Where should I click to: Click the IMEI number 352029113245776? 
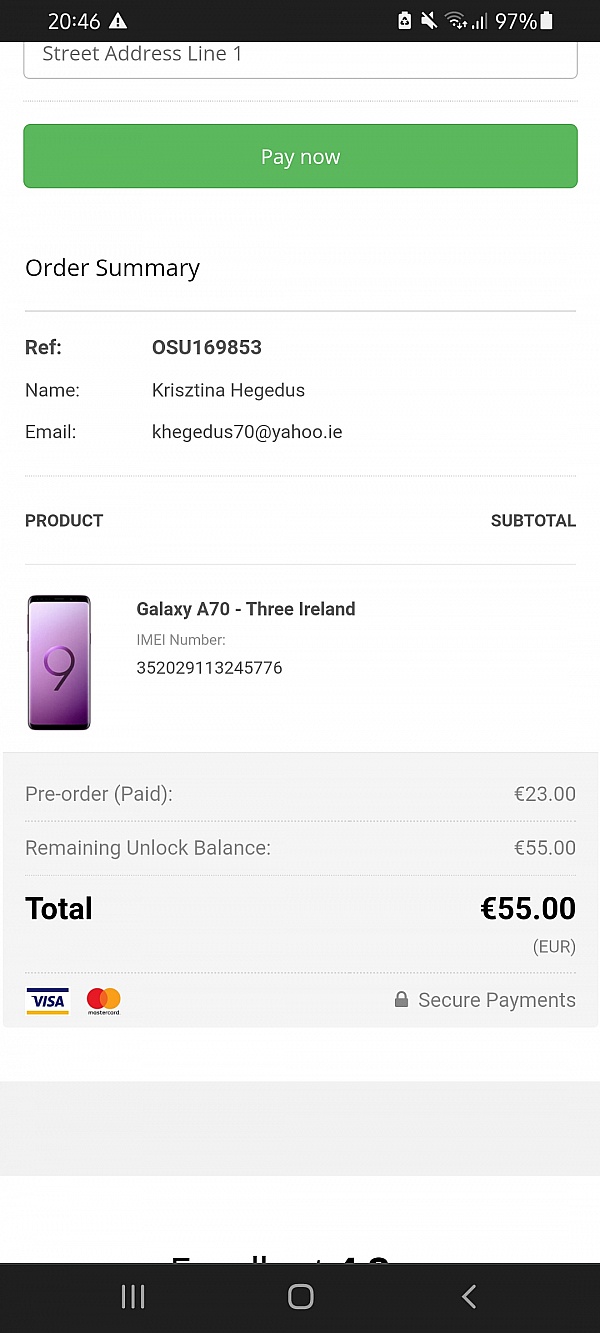209,667
